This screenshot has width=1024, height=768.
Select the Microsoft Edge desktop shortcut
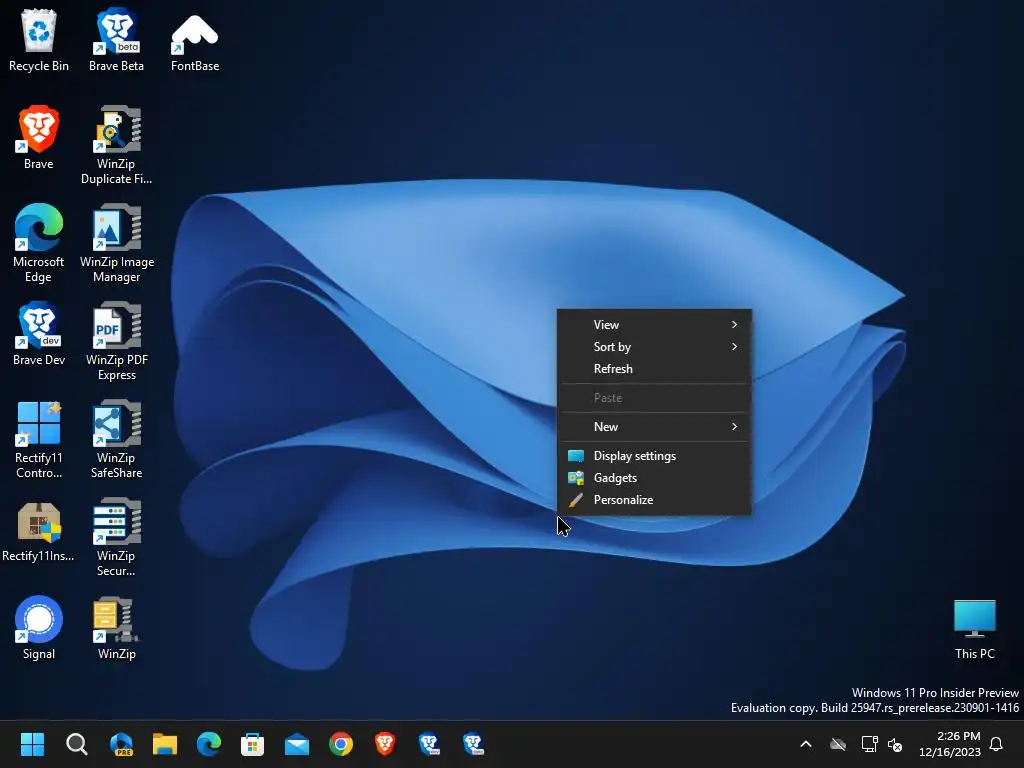[x=39, y=243]
